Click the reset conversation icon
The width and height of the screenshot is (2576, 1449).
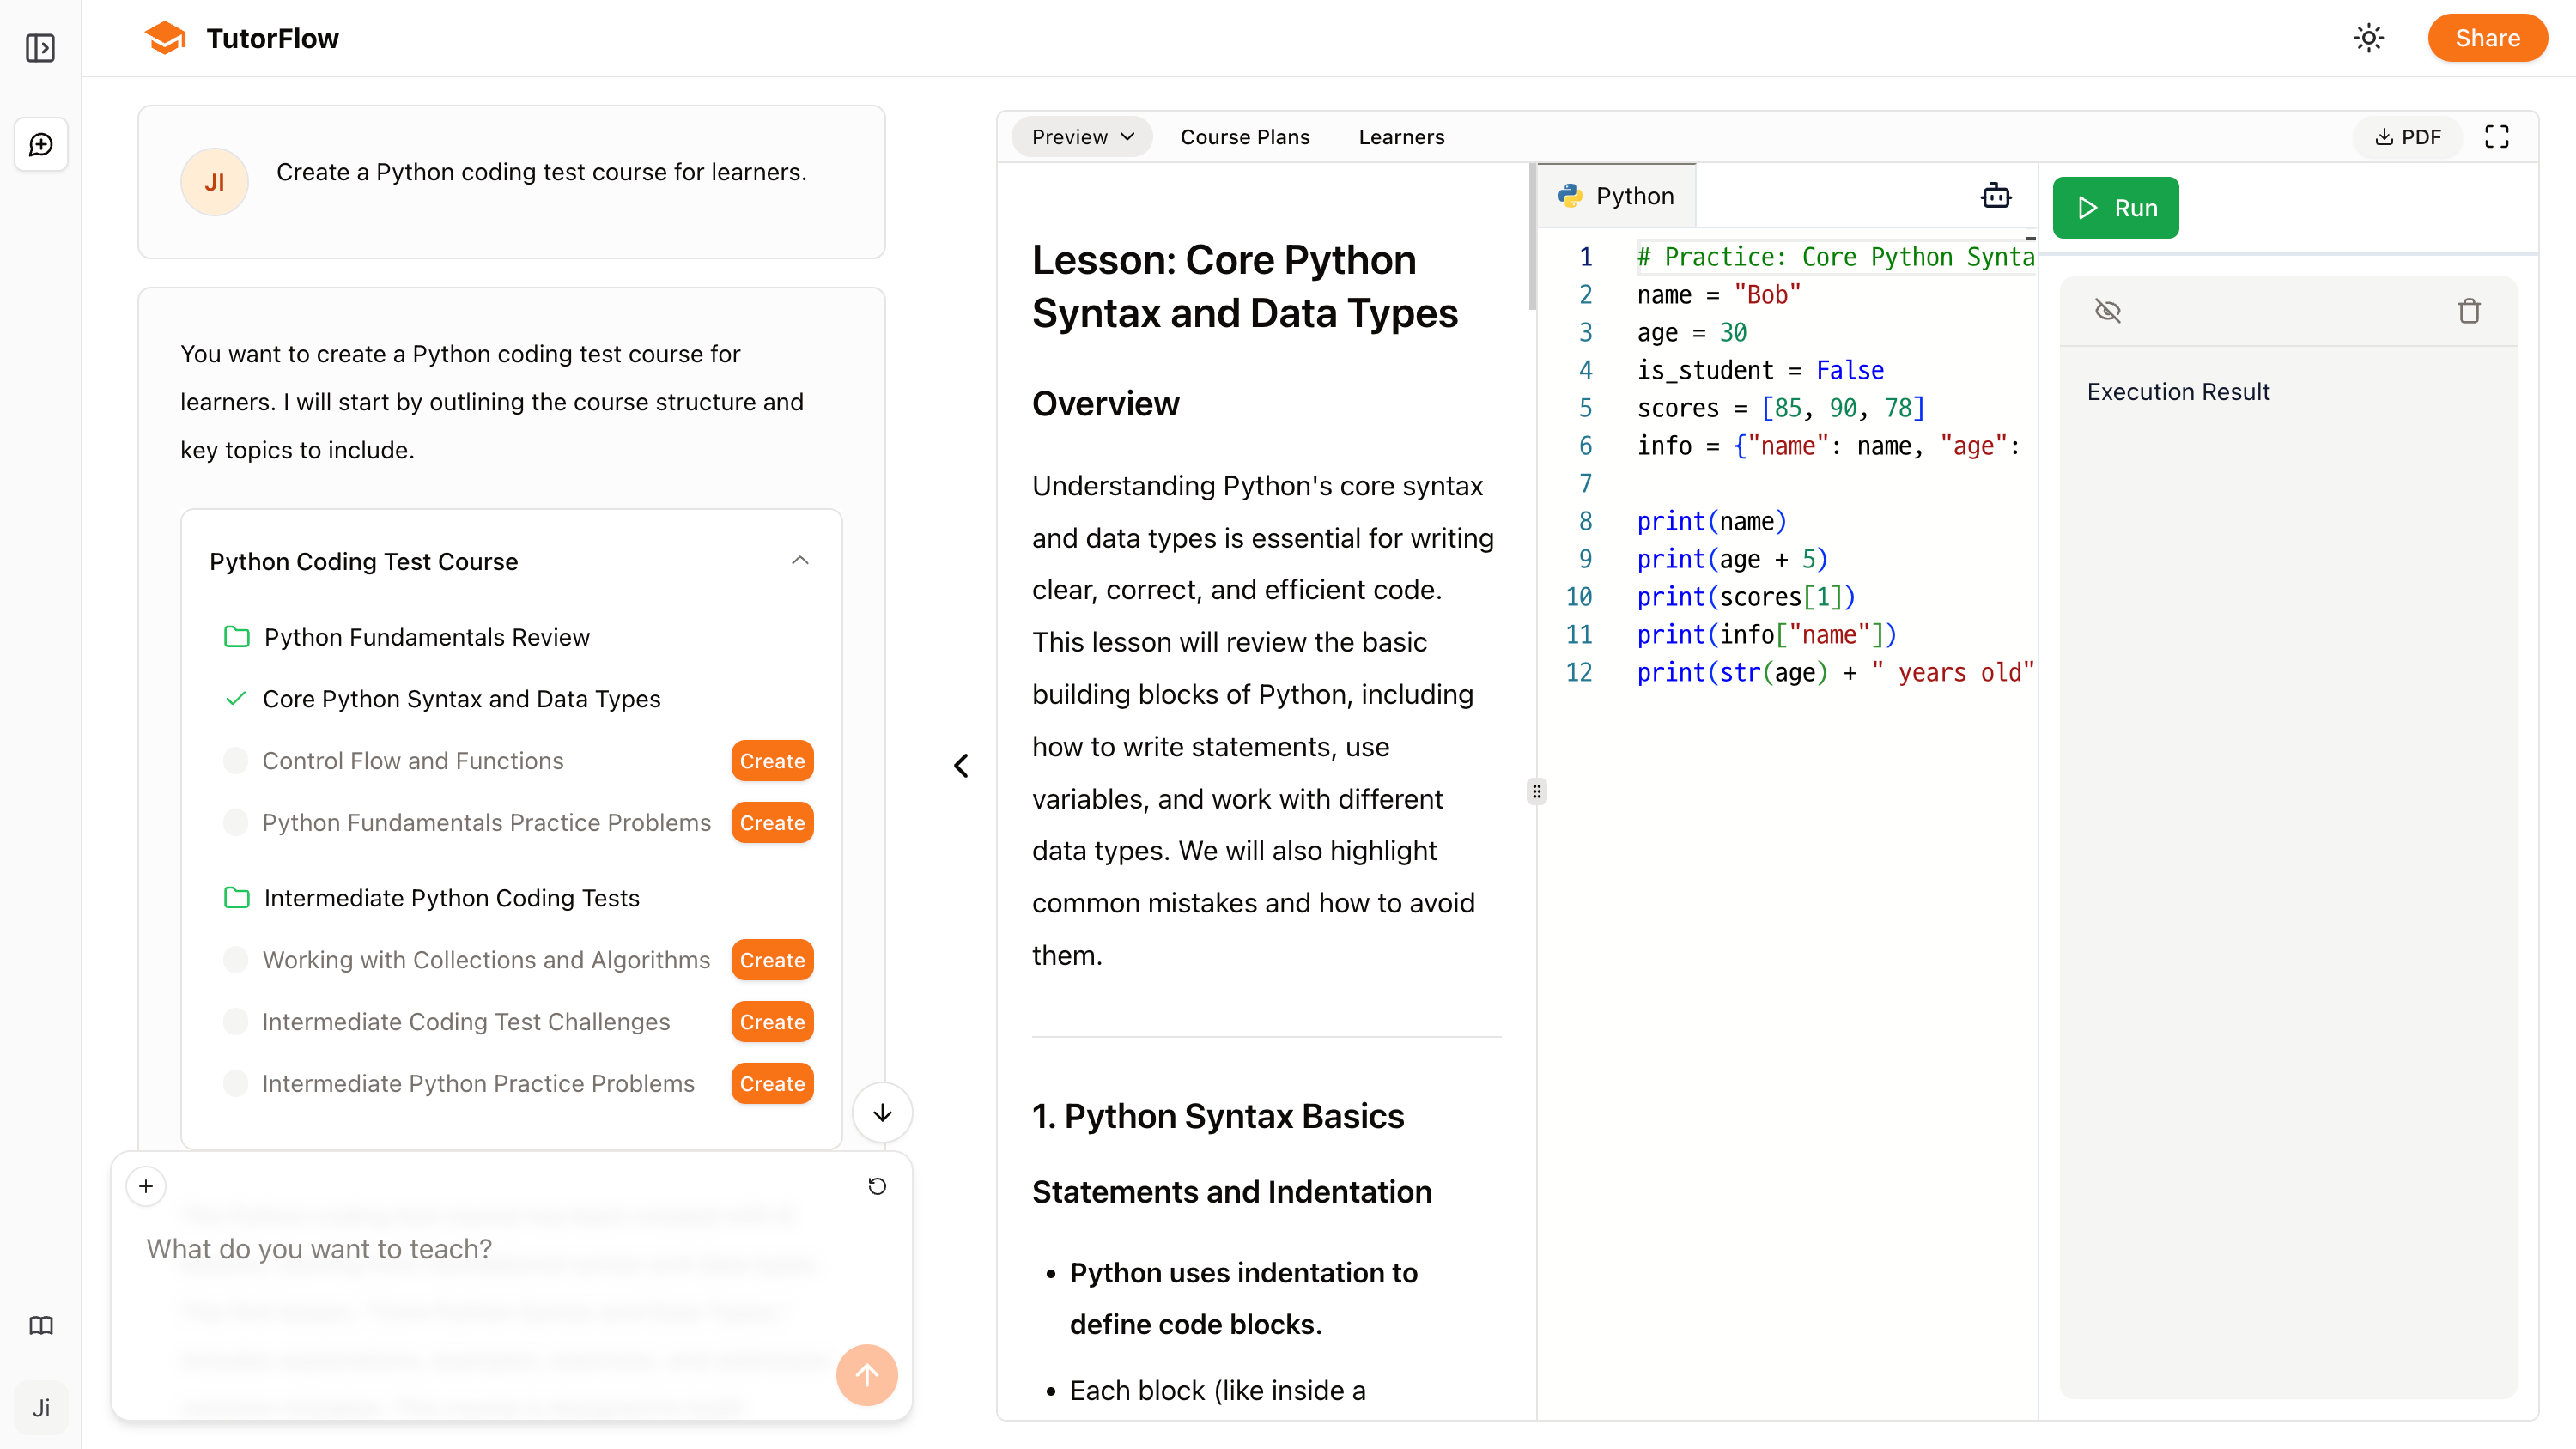click(877, 1186)
